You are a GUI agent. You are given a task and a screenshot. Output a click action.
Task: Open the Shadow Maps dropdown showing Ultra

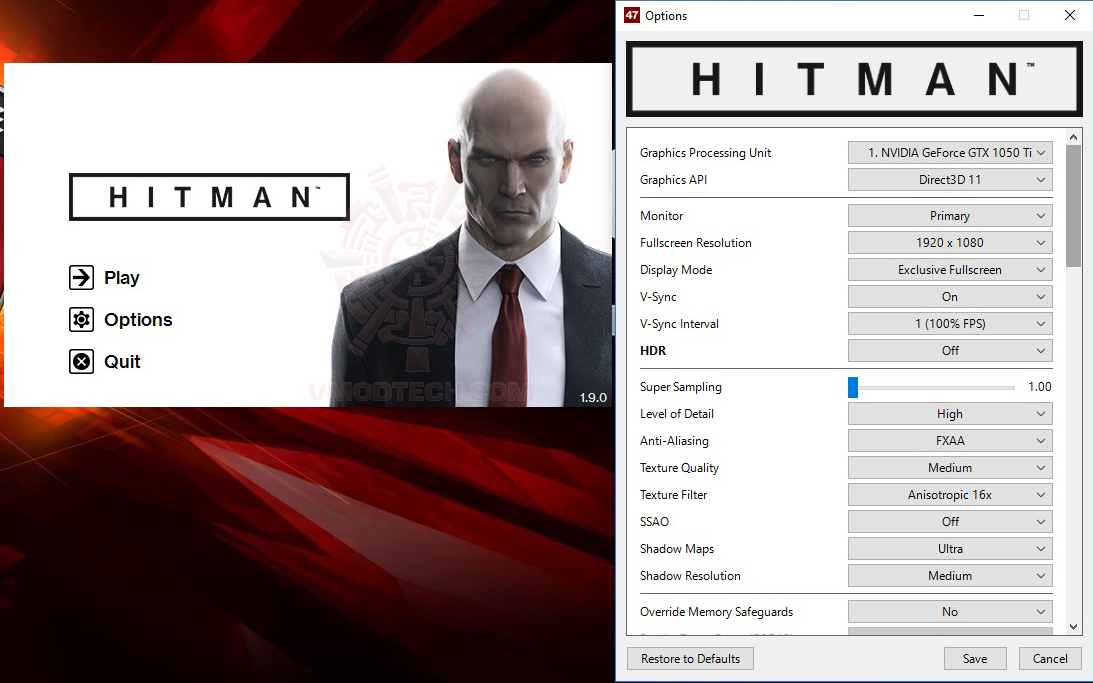tap(950, 548)
